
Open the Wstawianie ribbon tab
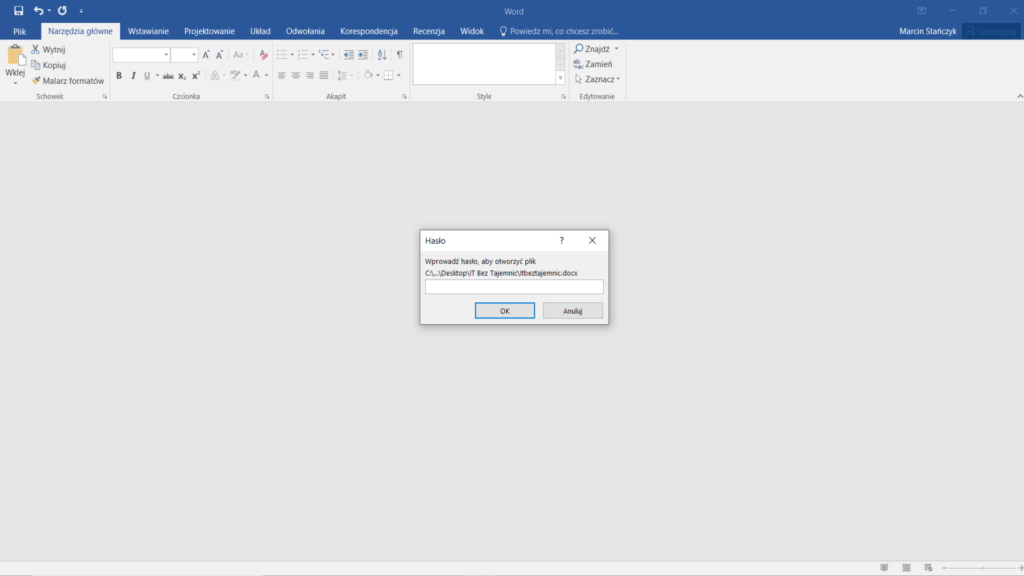pos(148,31)
